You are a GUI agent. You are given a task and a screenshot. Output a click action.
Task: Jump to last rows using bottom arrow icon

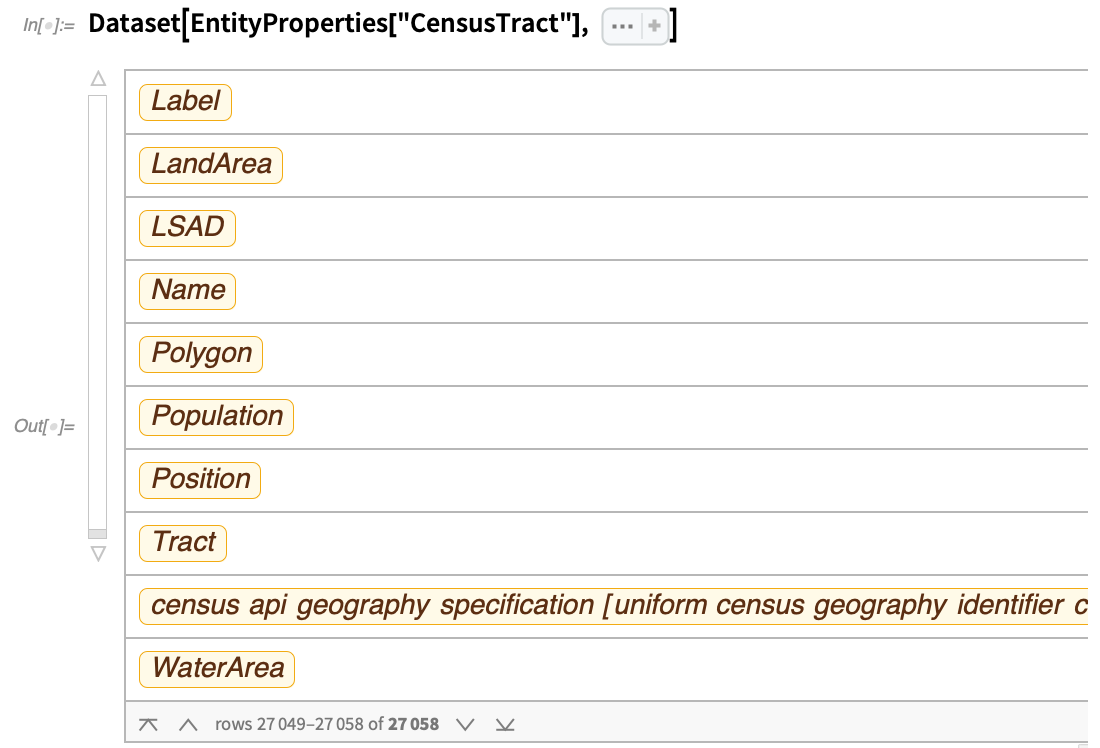(x=505, y=724)
